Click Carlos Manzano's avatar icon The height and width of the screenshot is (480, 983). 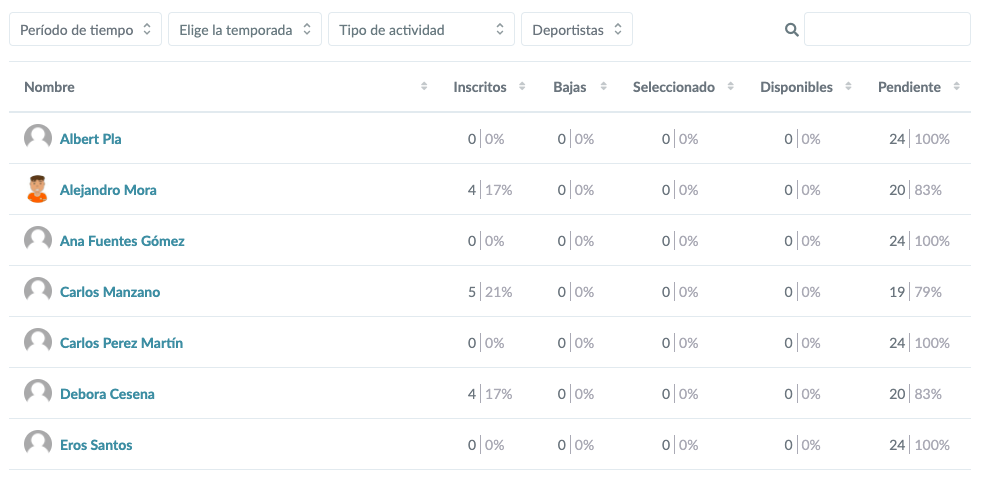click(x=37, y=292)
